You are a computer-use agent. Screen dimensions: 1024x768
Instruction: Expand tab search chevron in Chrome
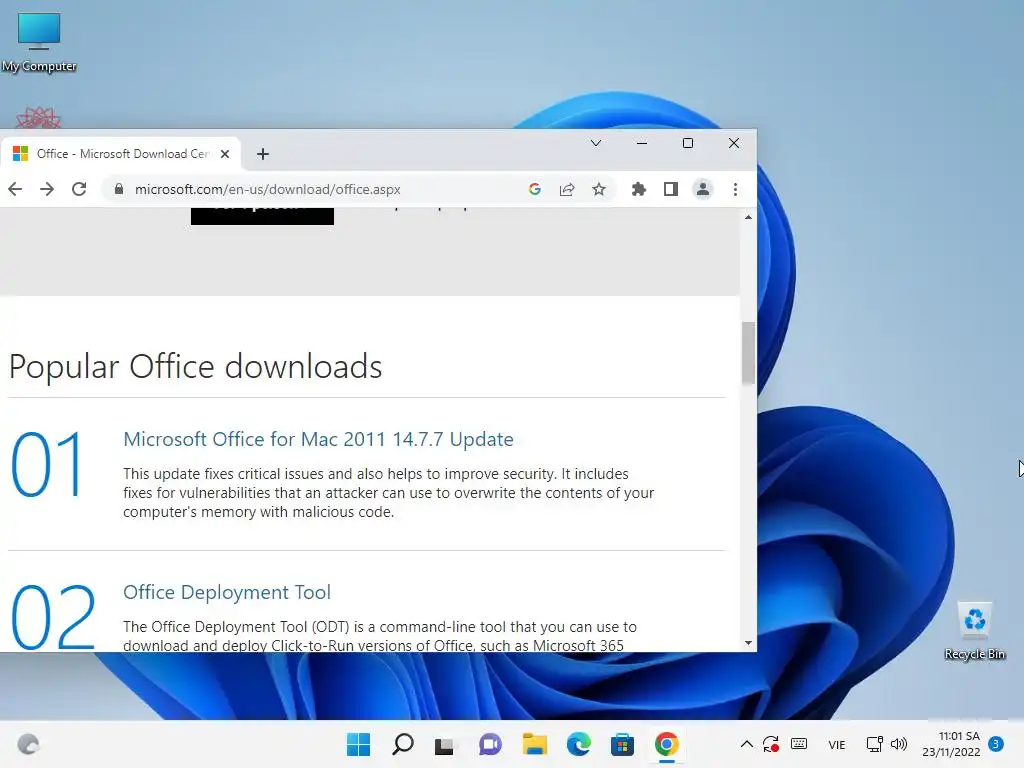596,143
